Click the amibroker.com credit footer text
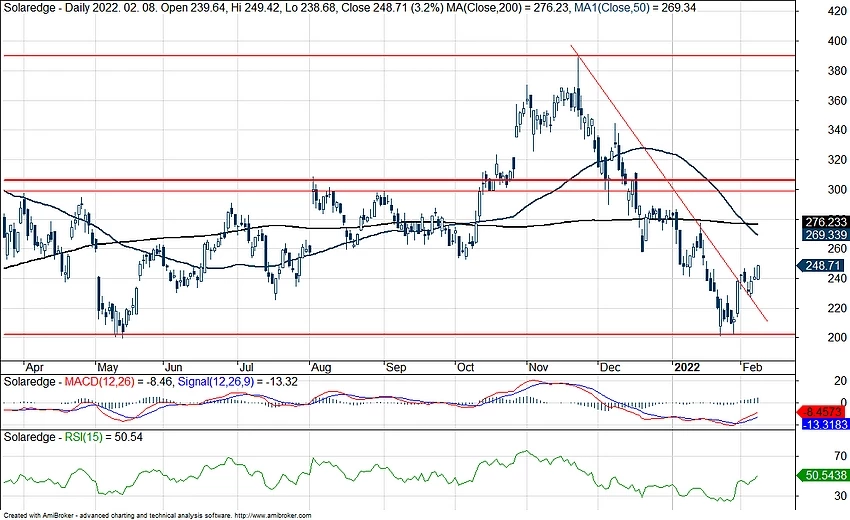 (157, 516)
